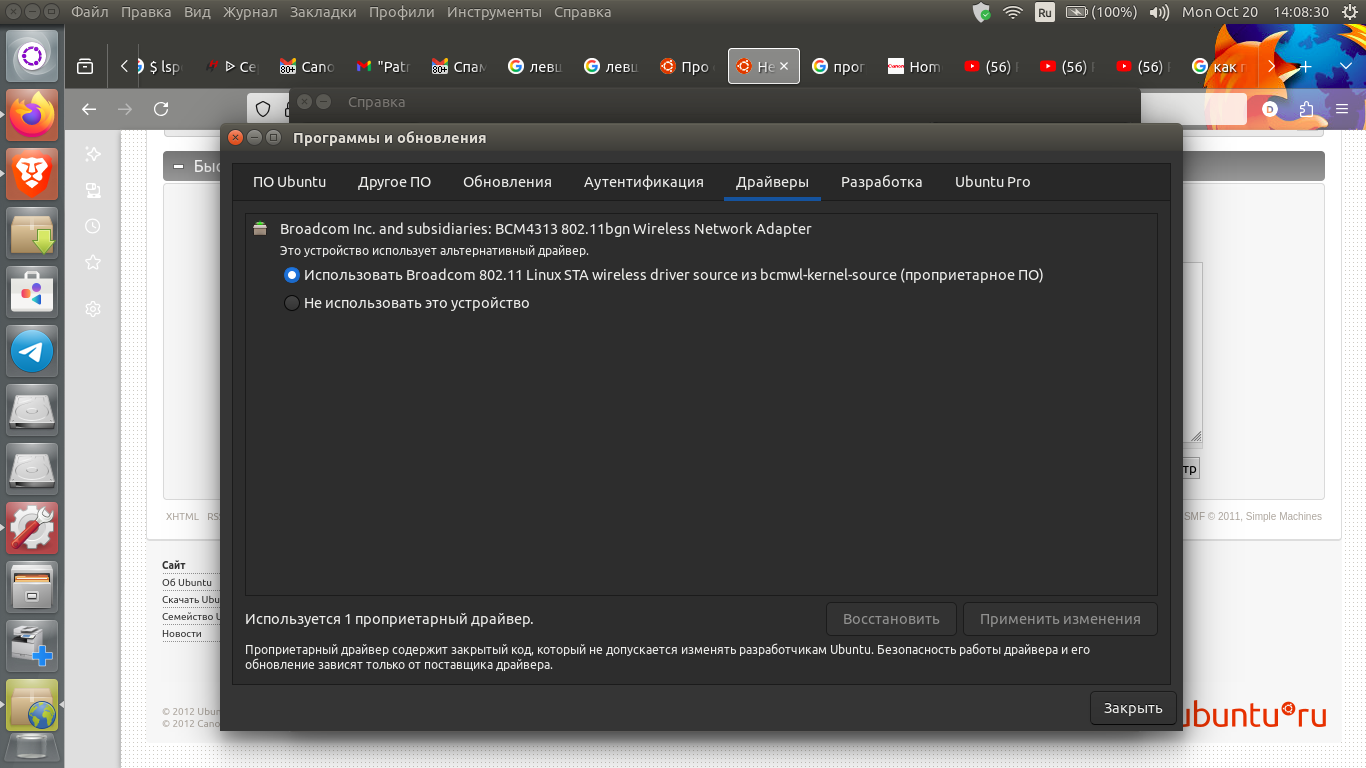
Task: Launch Brave browser from the dock
Action: coord(33,174)
